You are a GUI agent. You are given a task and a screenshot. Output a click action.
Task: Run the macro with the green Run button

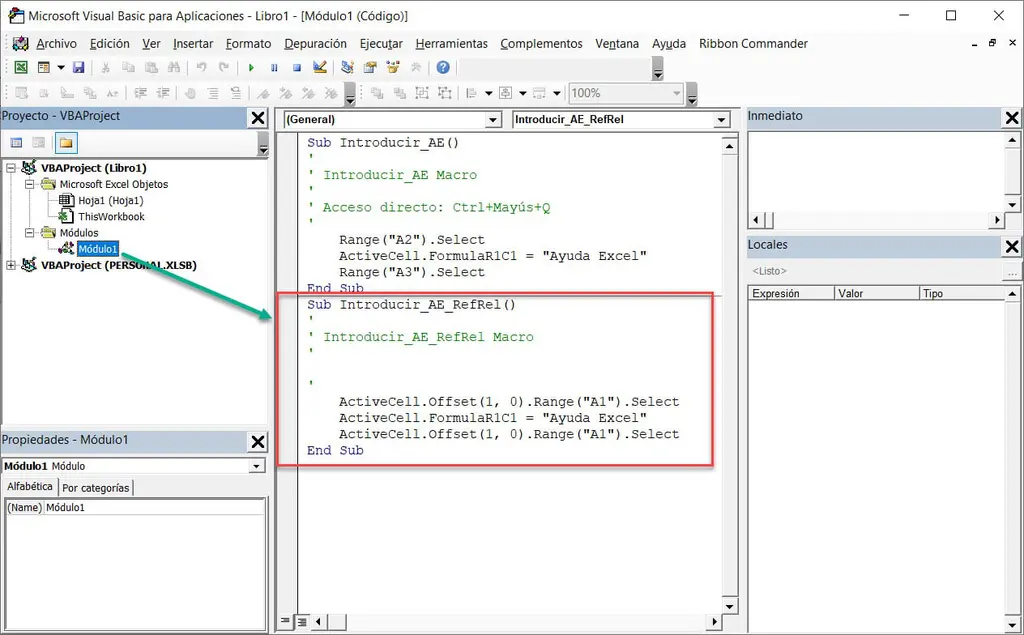[x=250, y=67]
